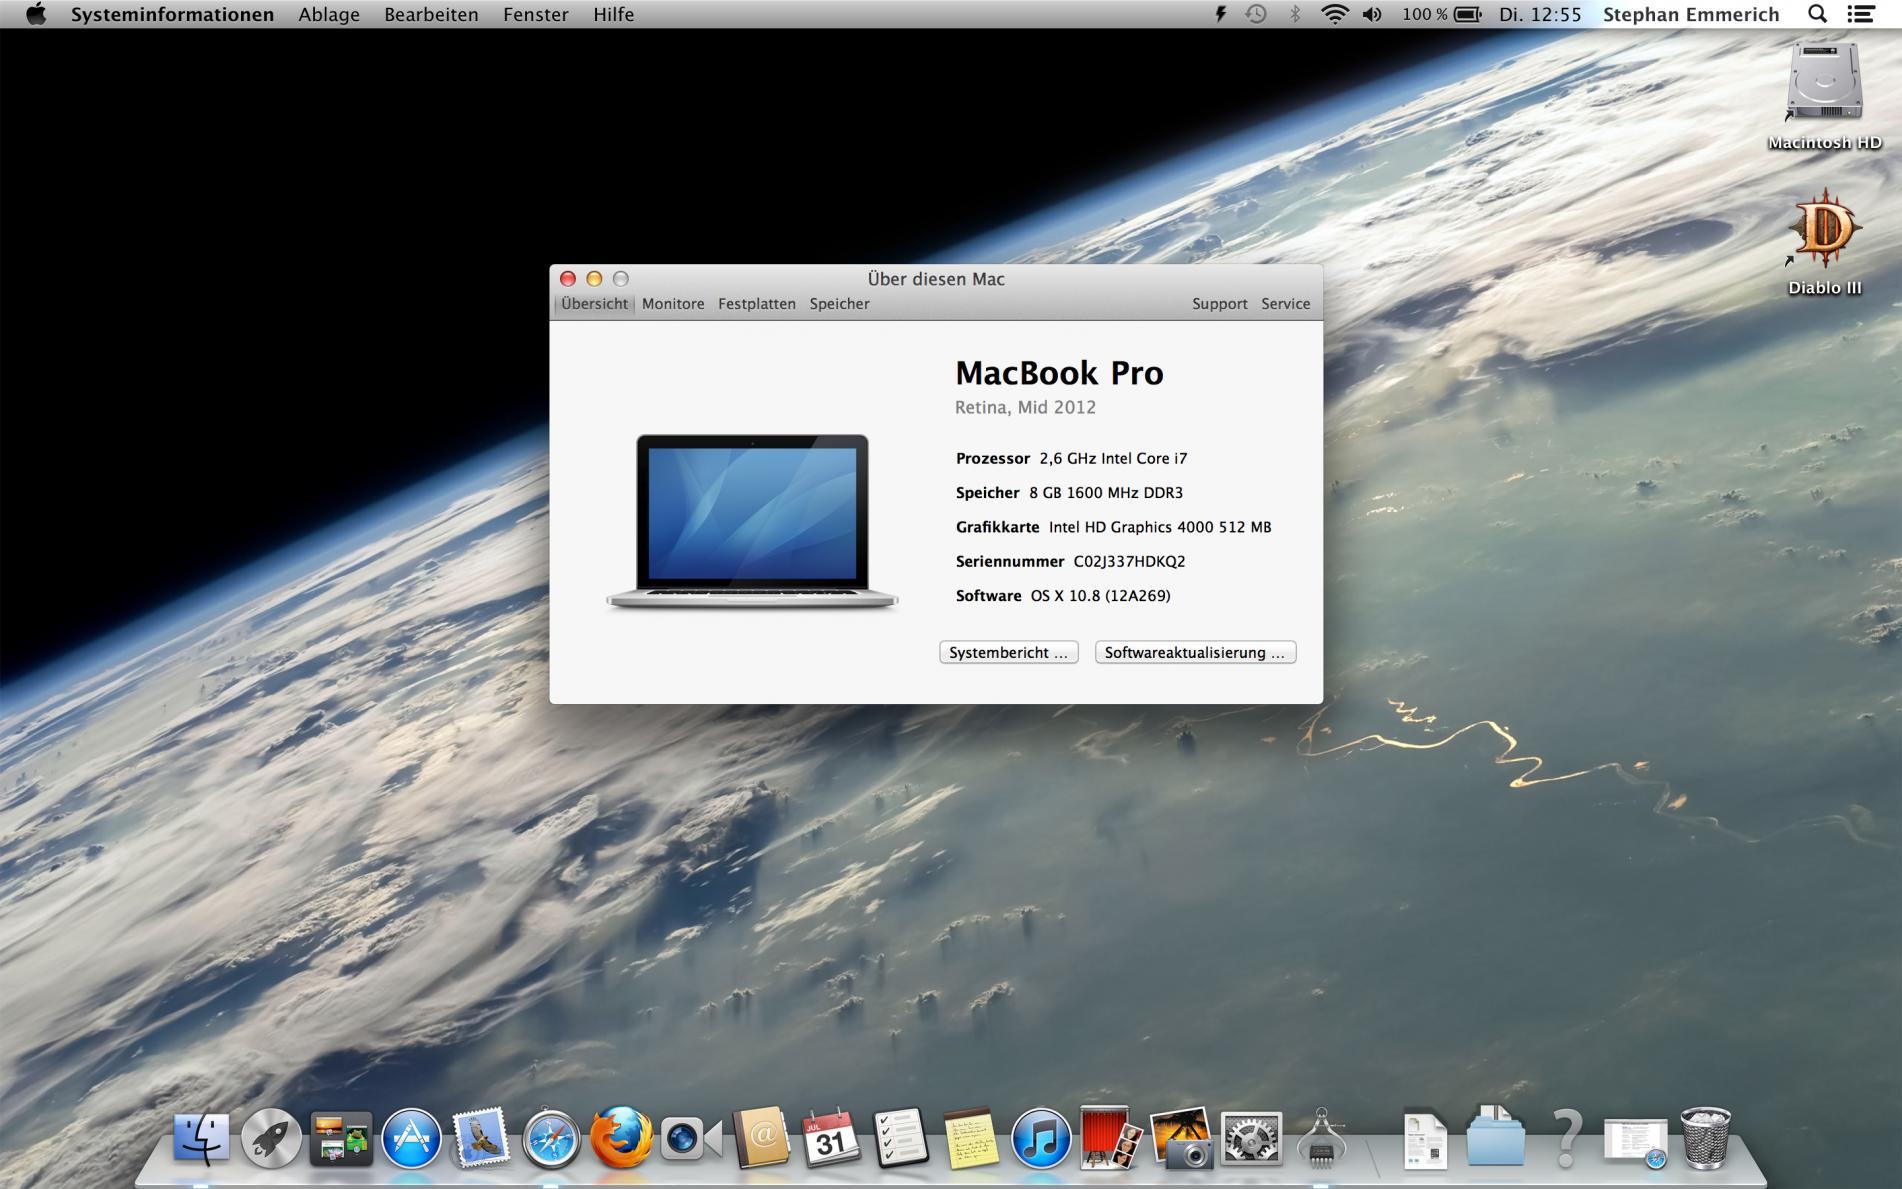Open the Time Machine menu bar icon
The height and width of the screenshot is (1189, 1902).
coord(1256,14)
